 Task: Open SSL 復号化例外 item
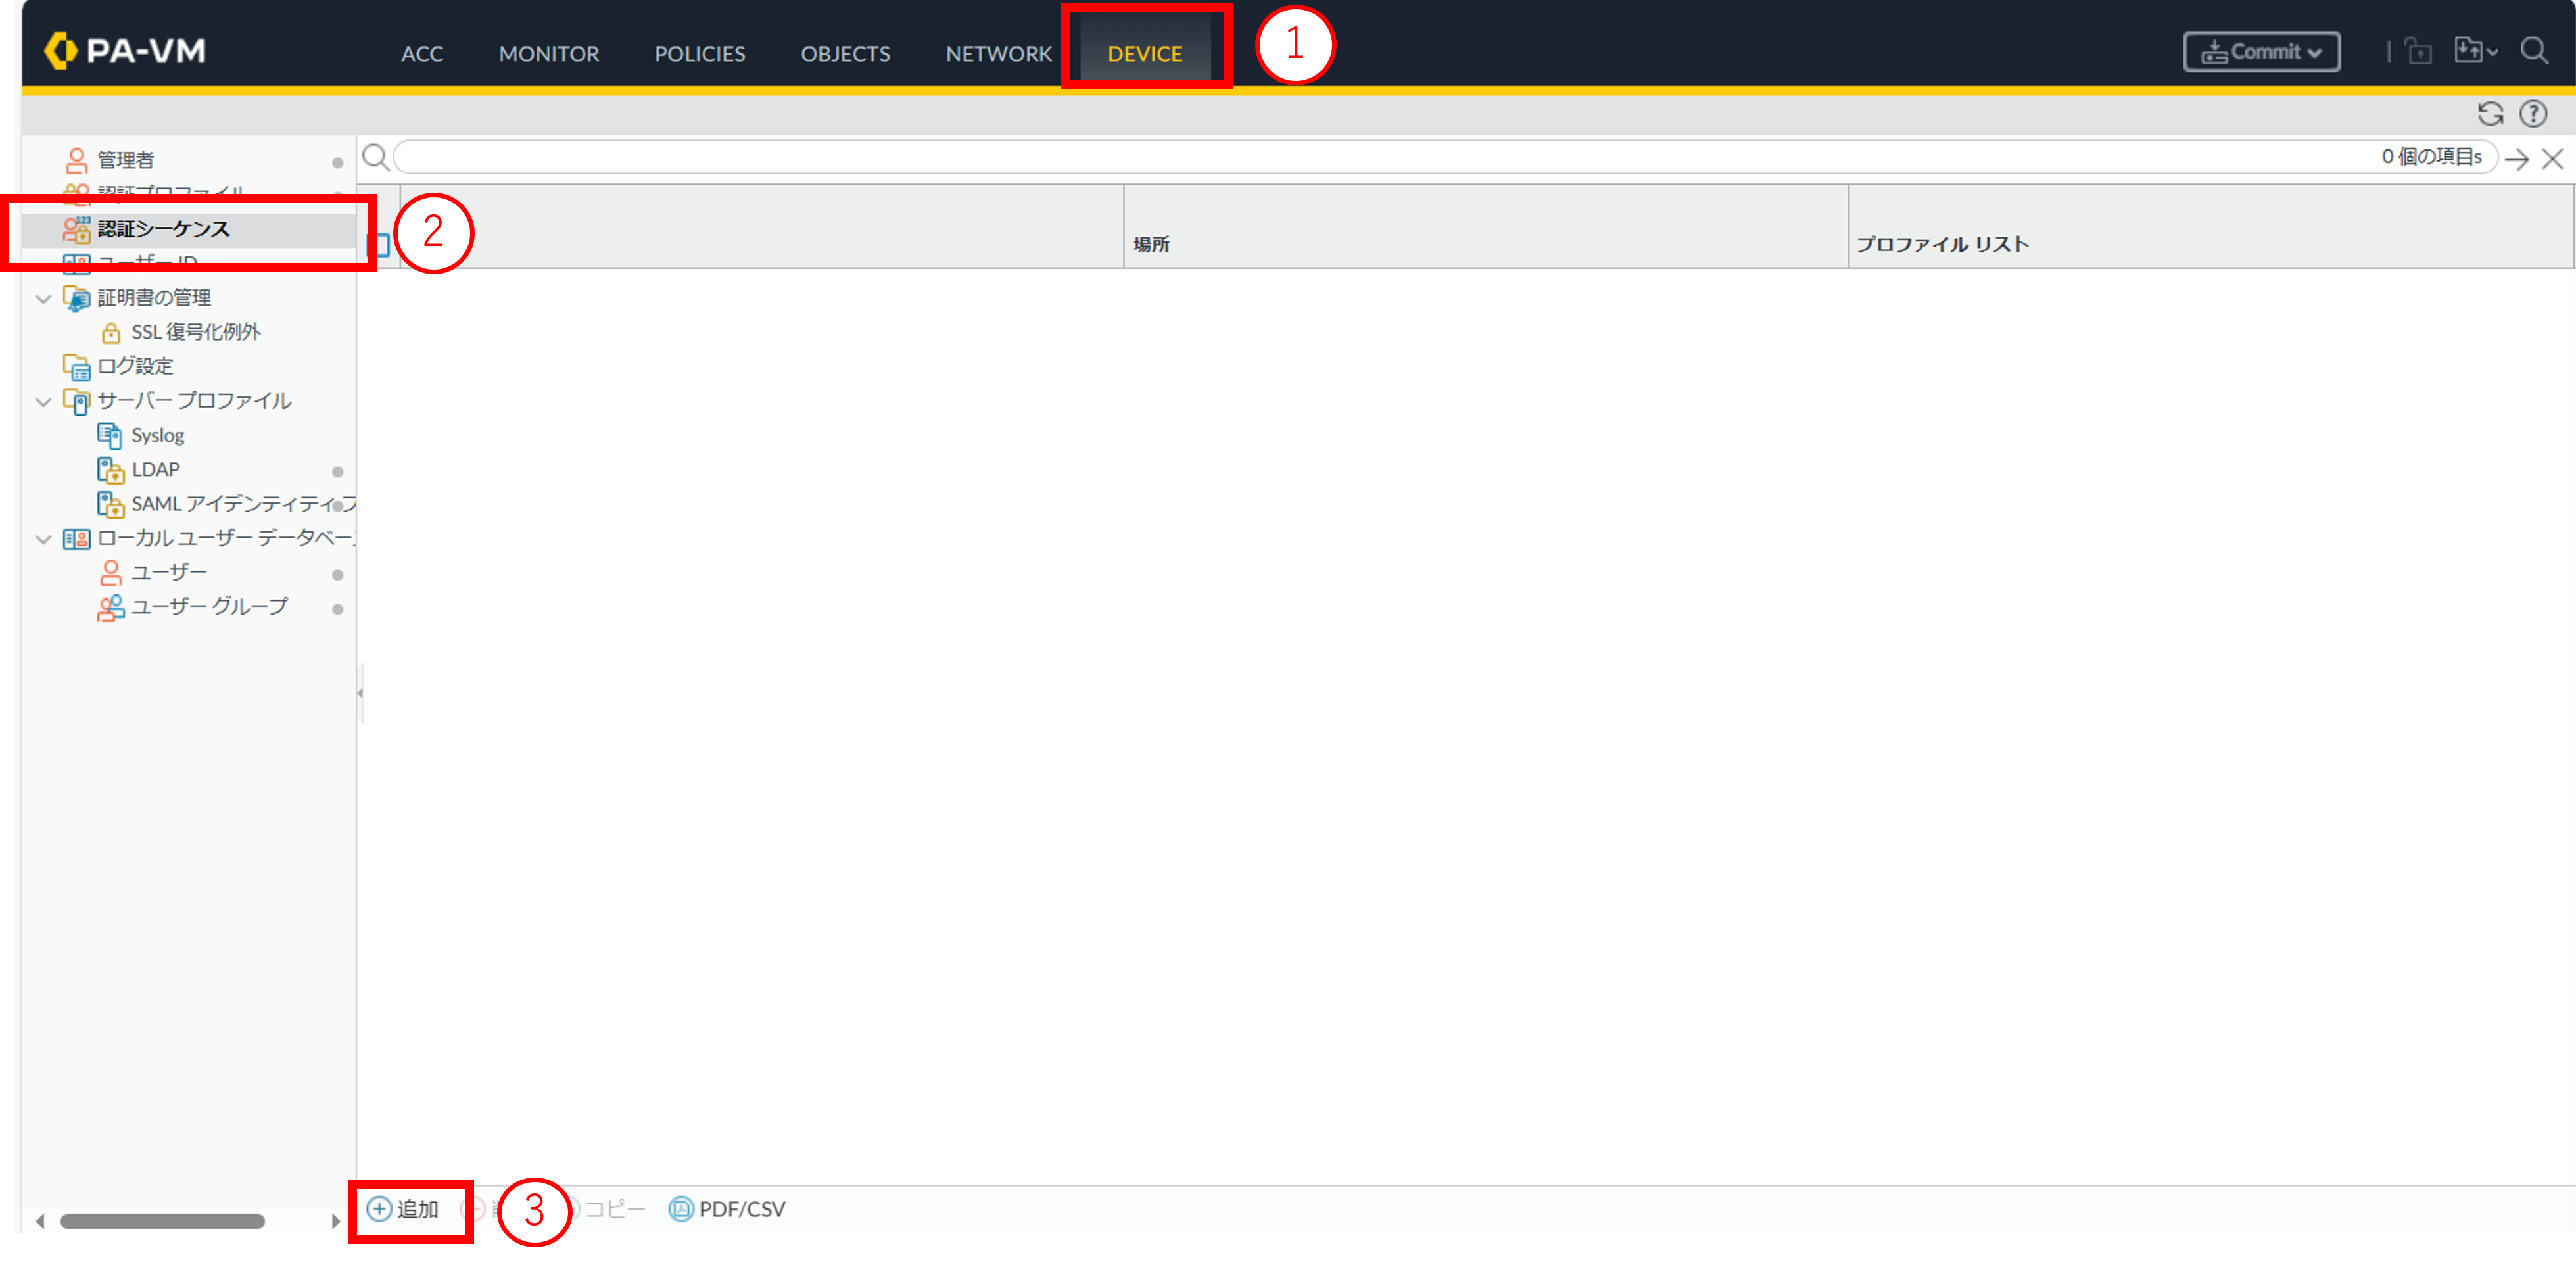click(195, 332)
